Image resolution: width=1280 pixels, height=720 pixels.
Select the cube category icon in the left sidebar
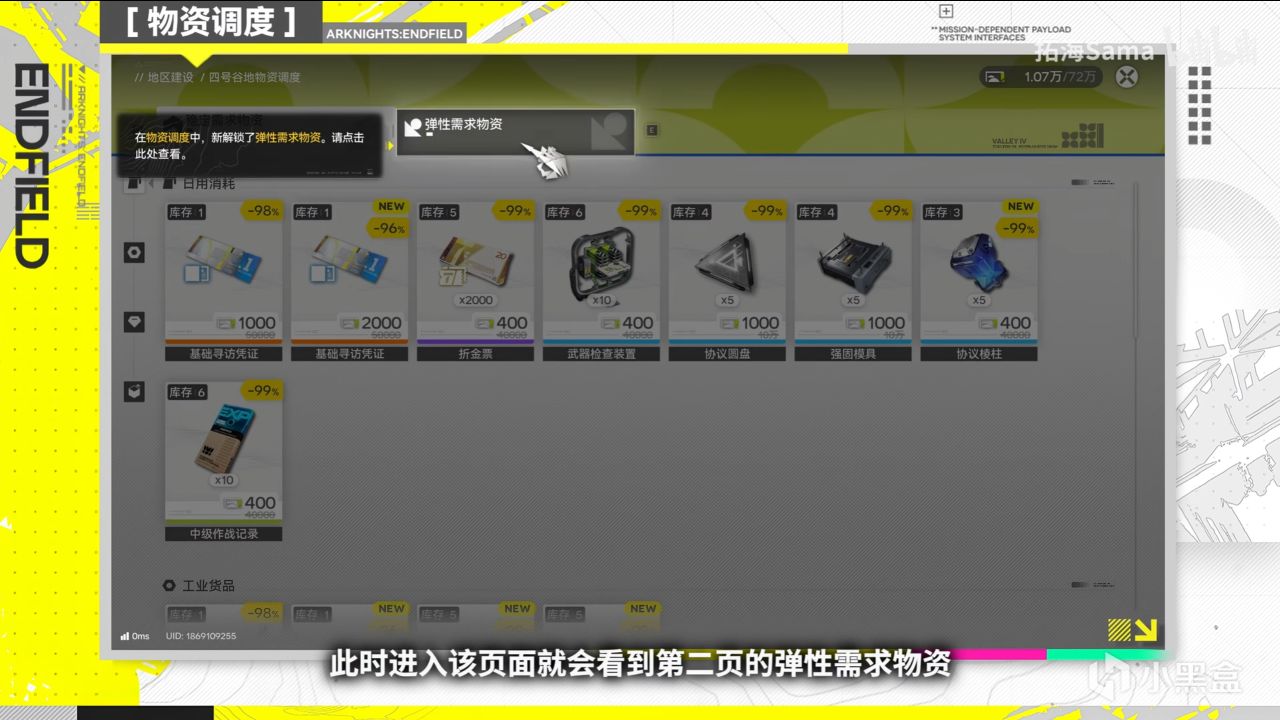point(134,391)
